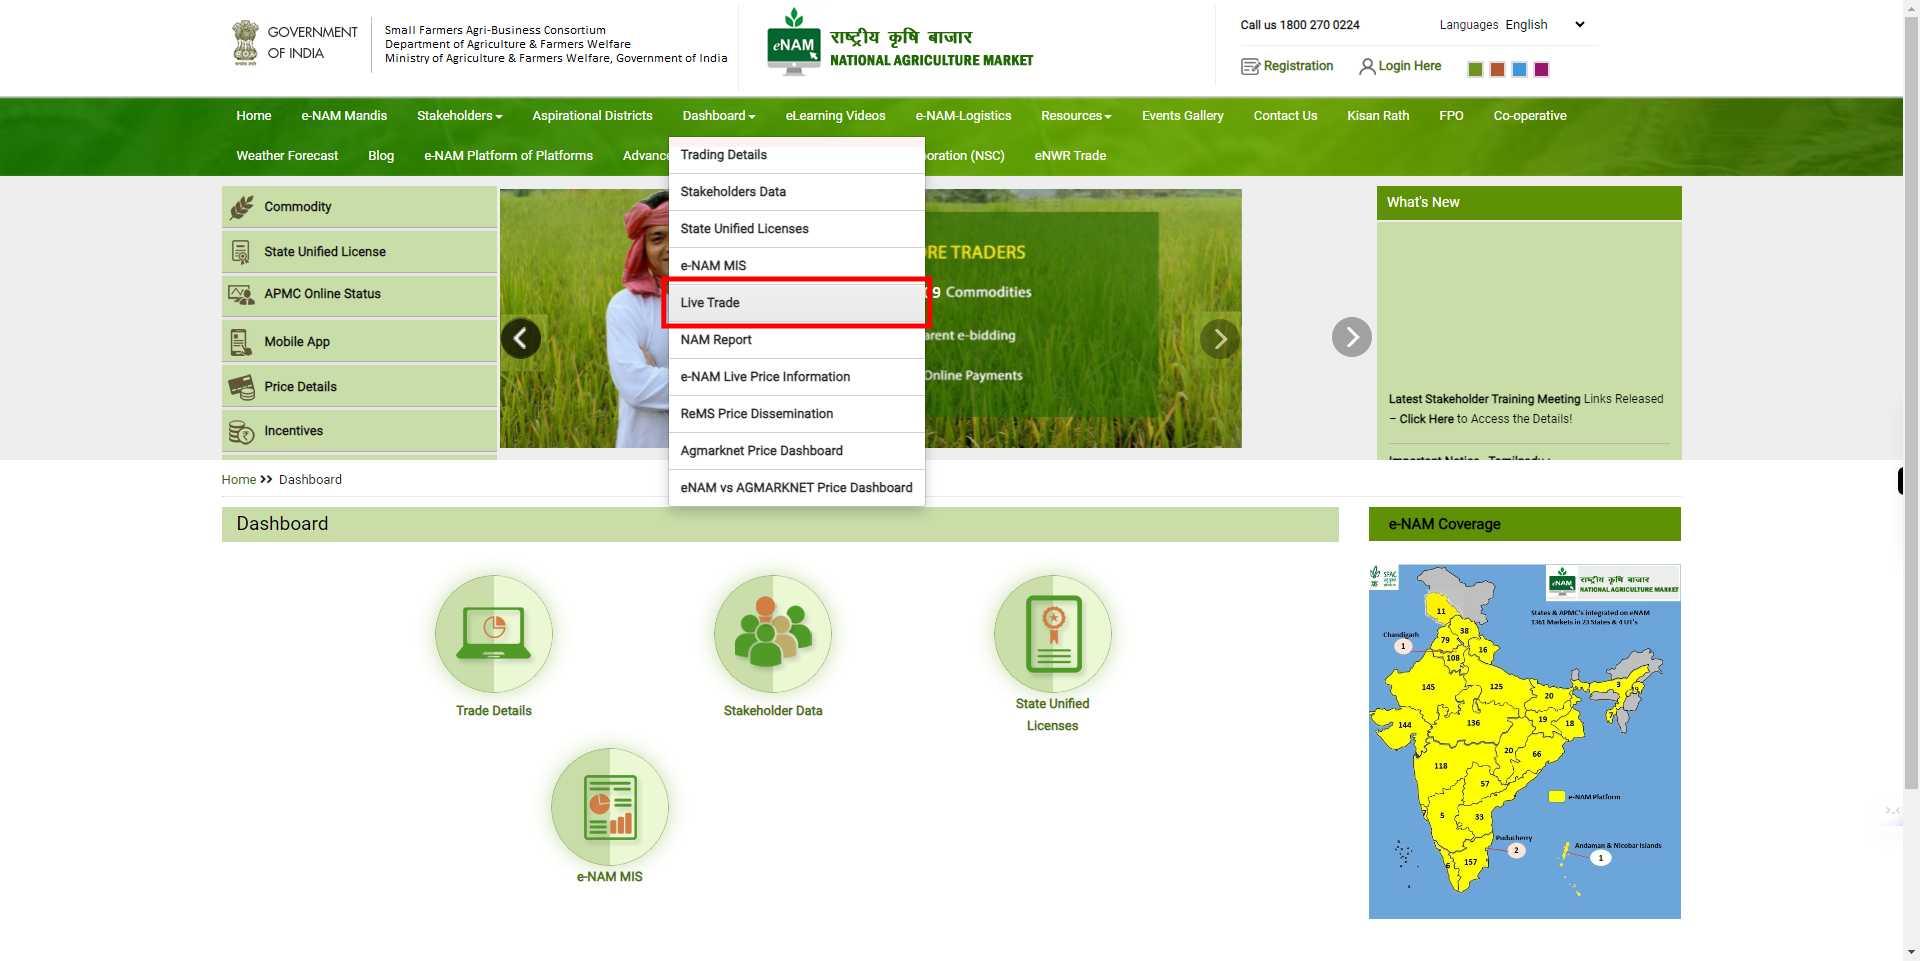This screenshot has width=1920, height=961.
Task: Click the grey circular next arrow beside What's New
Action: (x=1352, y=337)
